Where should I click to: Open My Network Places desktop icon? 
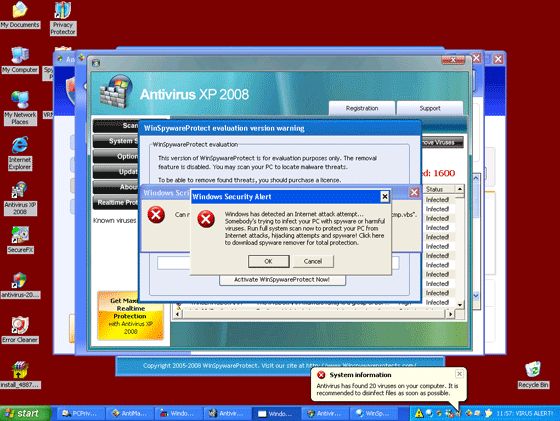[x=20, y=108]
